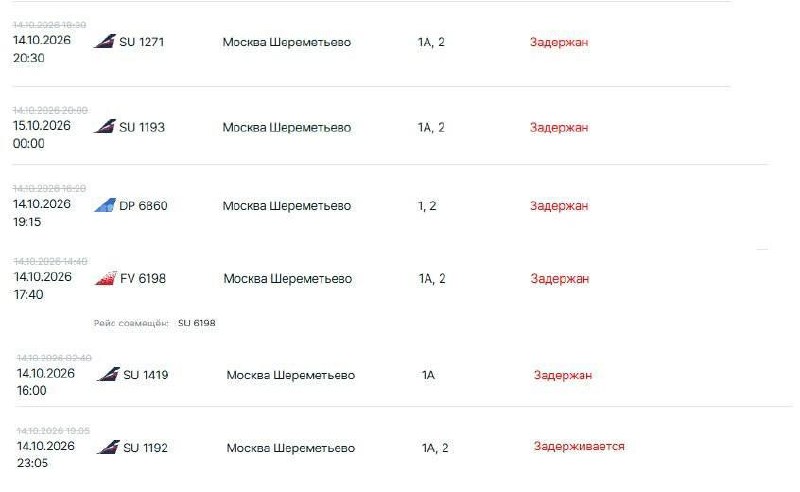This screenshot has height=492, width=800.
Task: Click the Pobeda logo beside DP 6860
Action: 105,205
